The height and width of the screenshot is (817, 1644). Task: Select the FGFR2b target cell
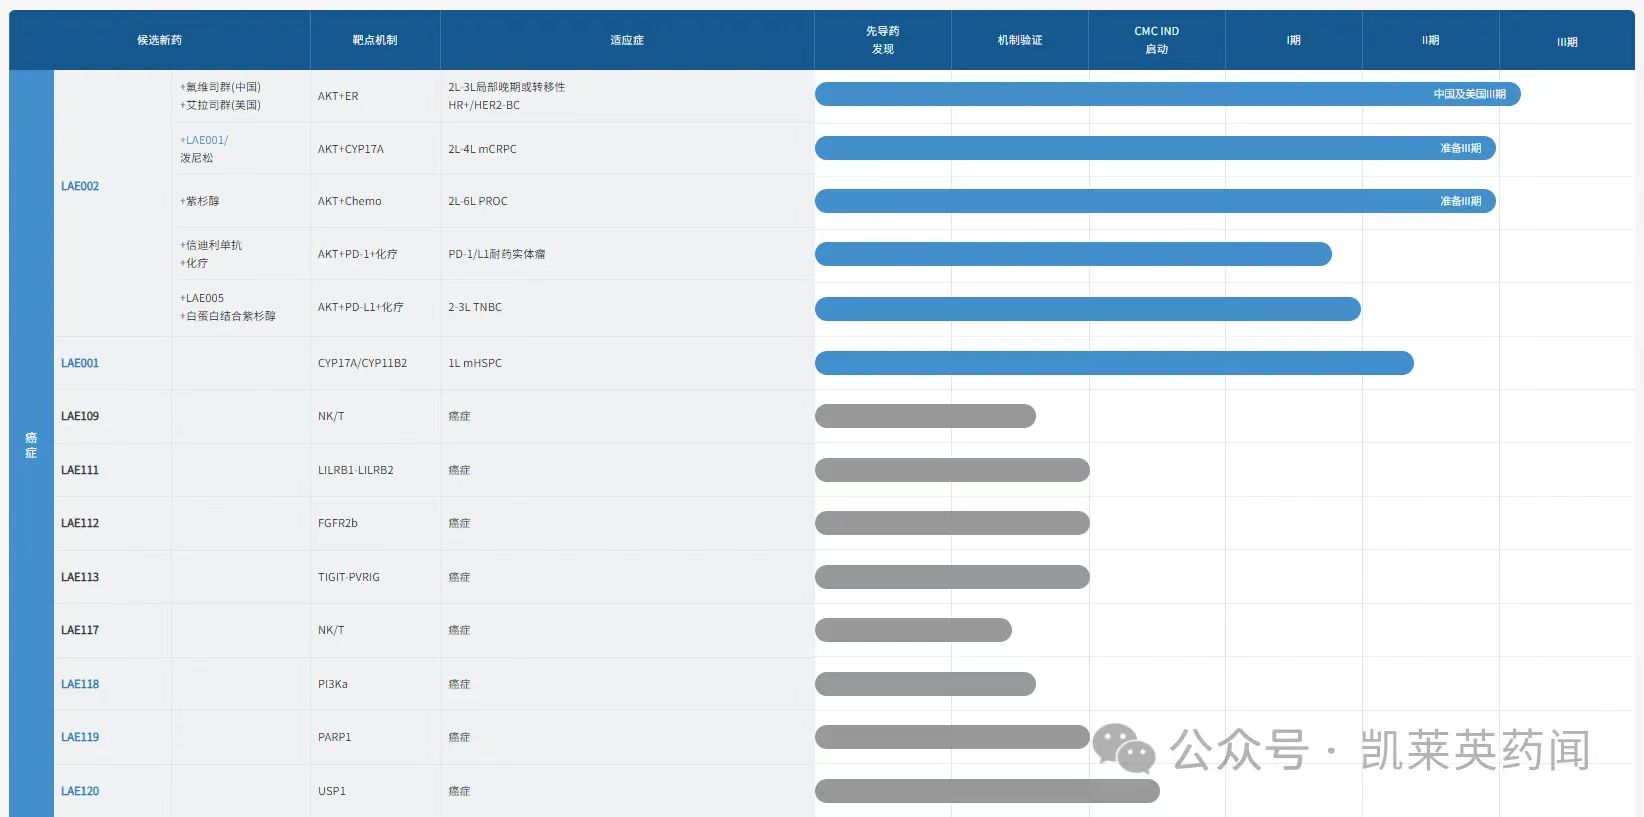[338, 523]
